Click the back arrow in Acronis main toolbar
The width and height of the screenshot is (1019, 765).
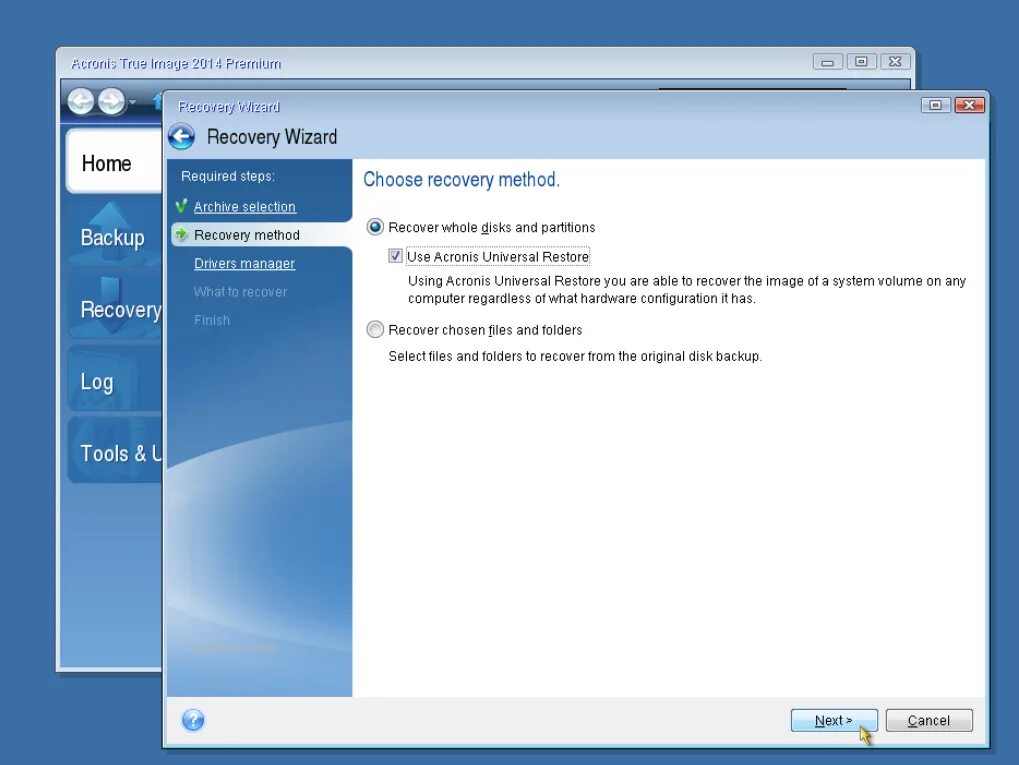tap(81, 101)
